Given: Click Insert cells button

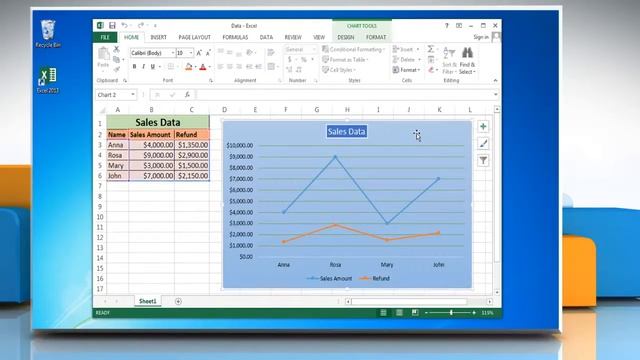Looking at the screenshot, I should [406, 49].
